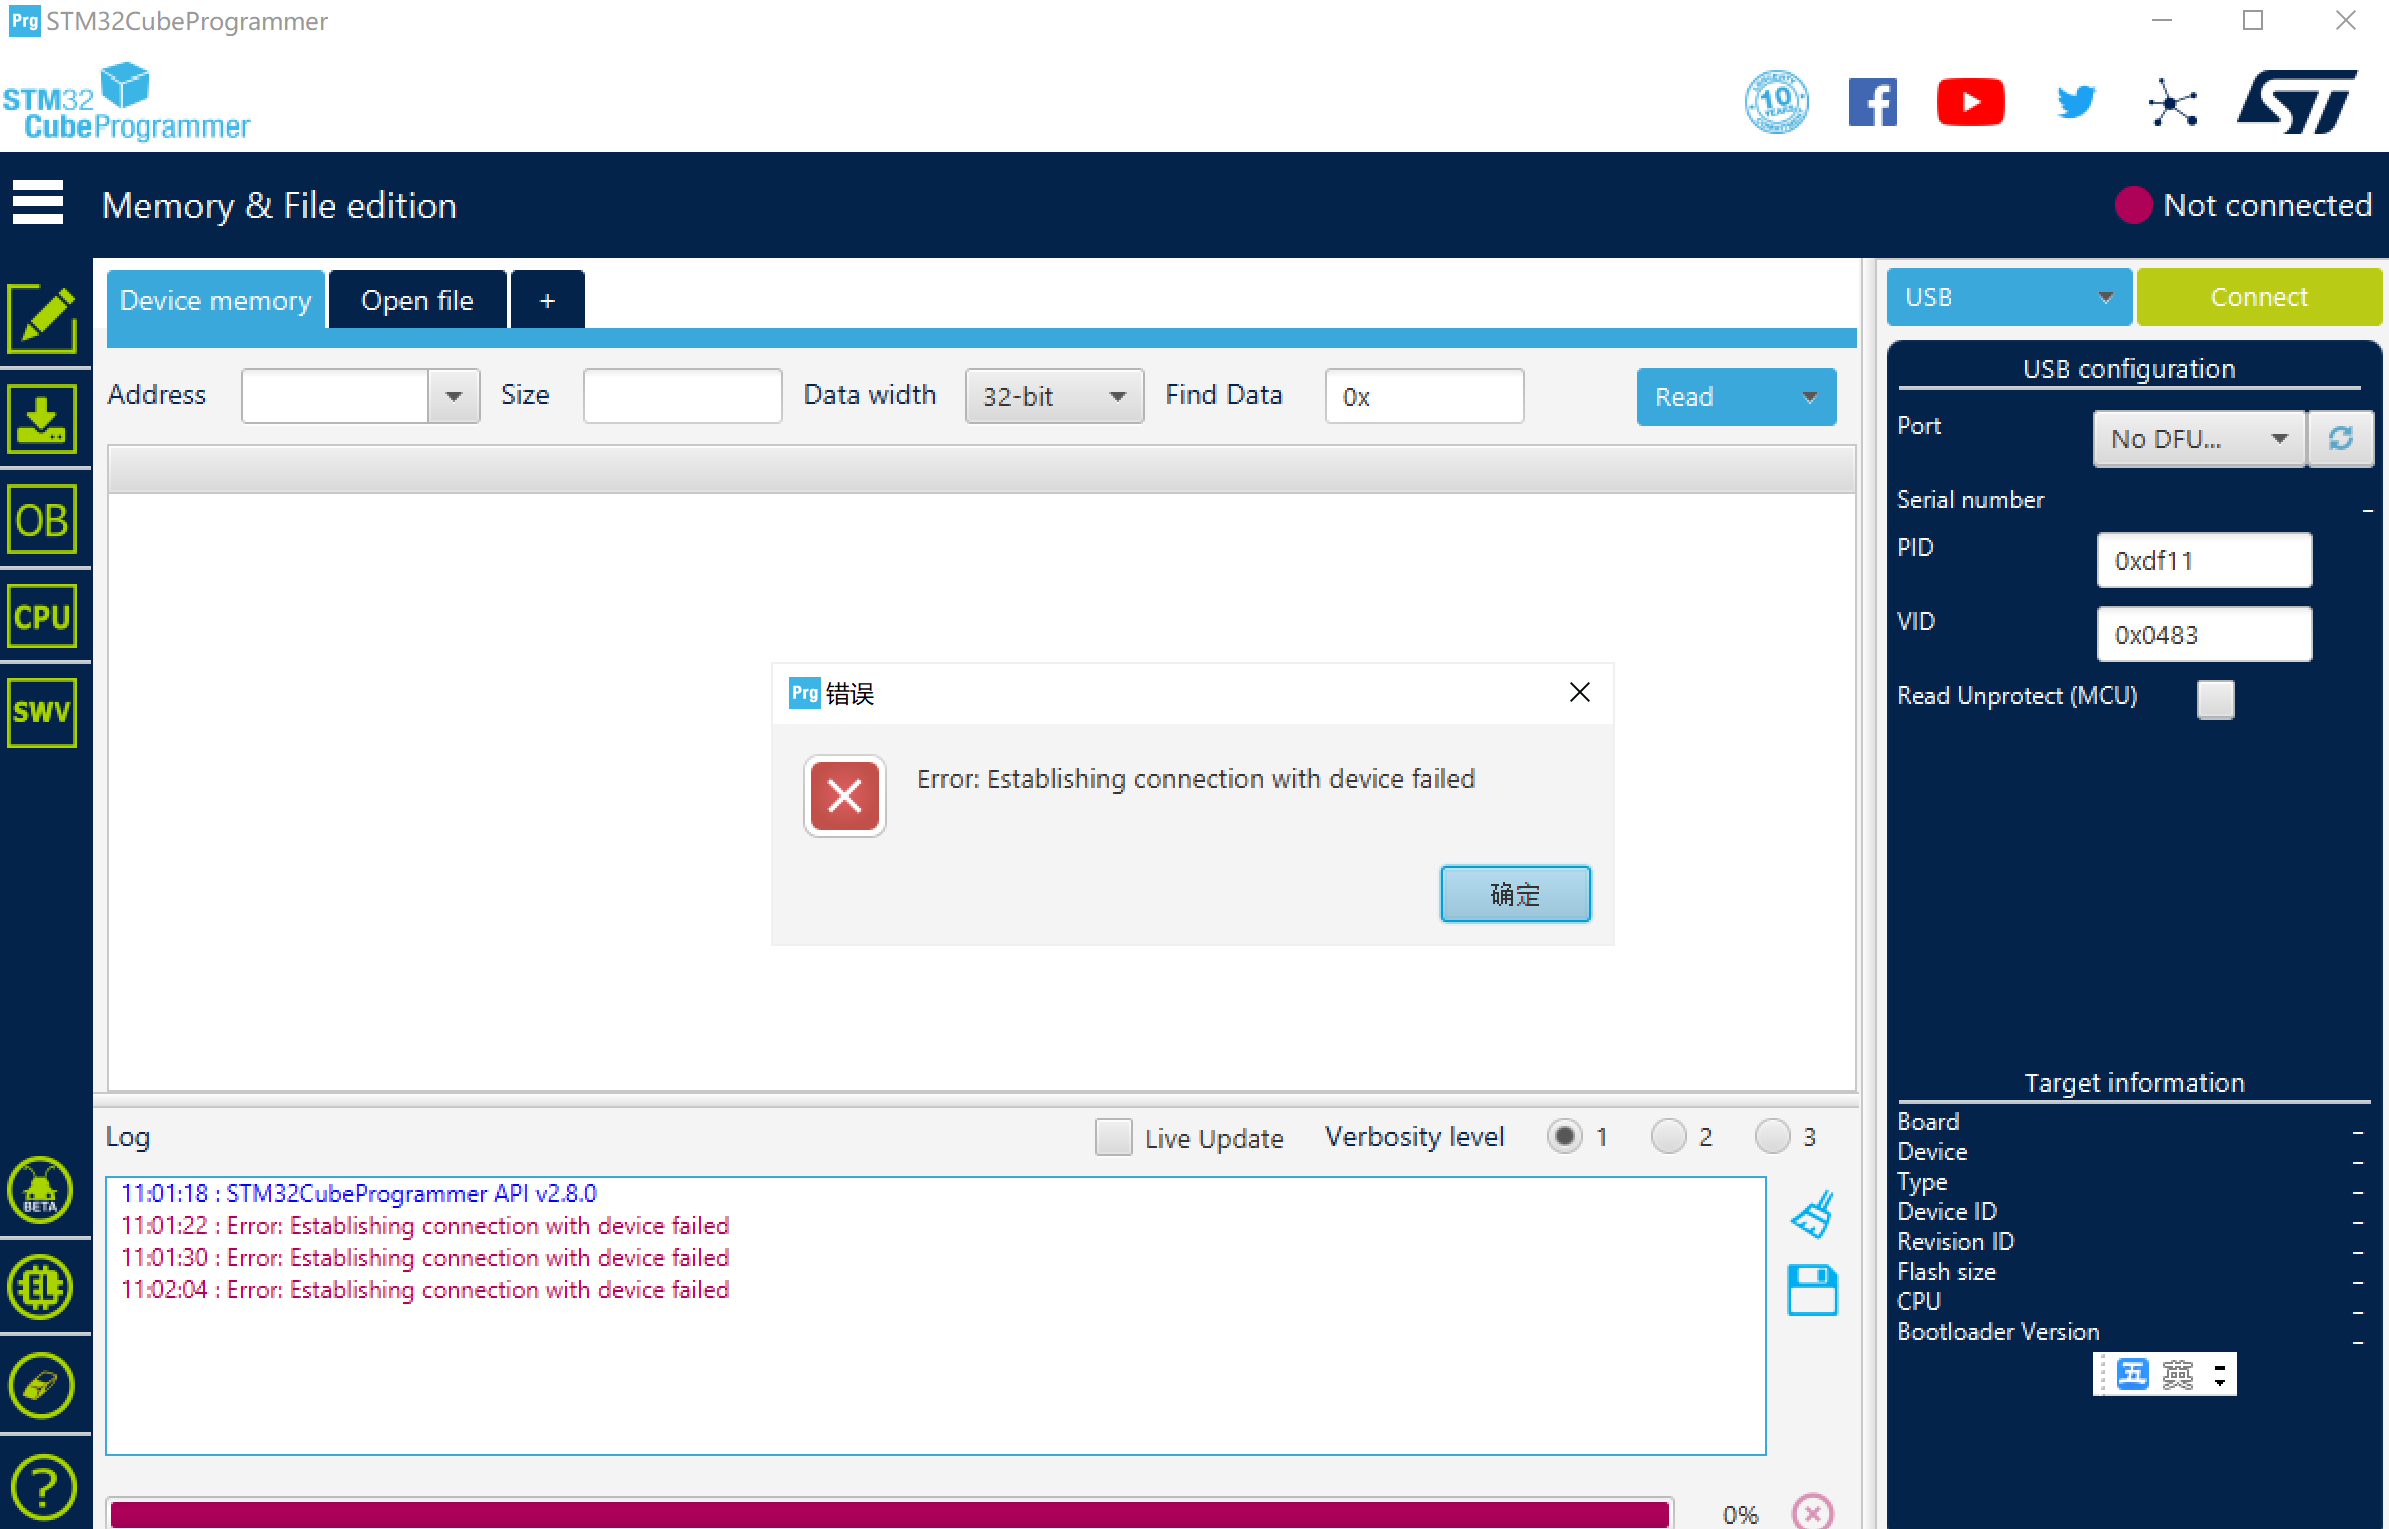Click the Size input field

pyautogui.click(x=682, y=396)
